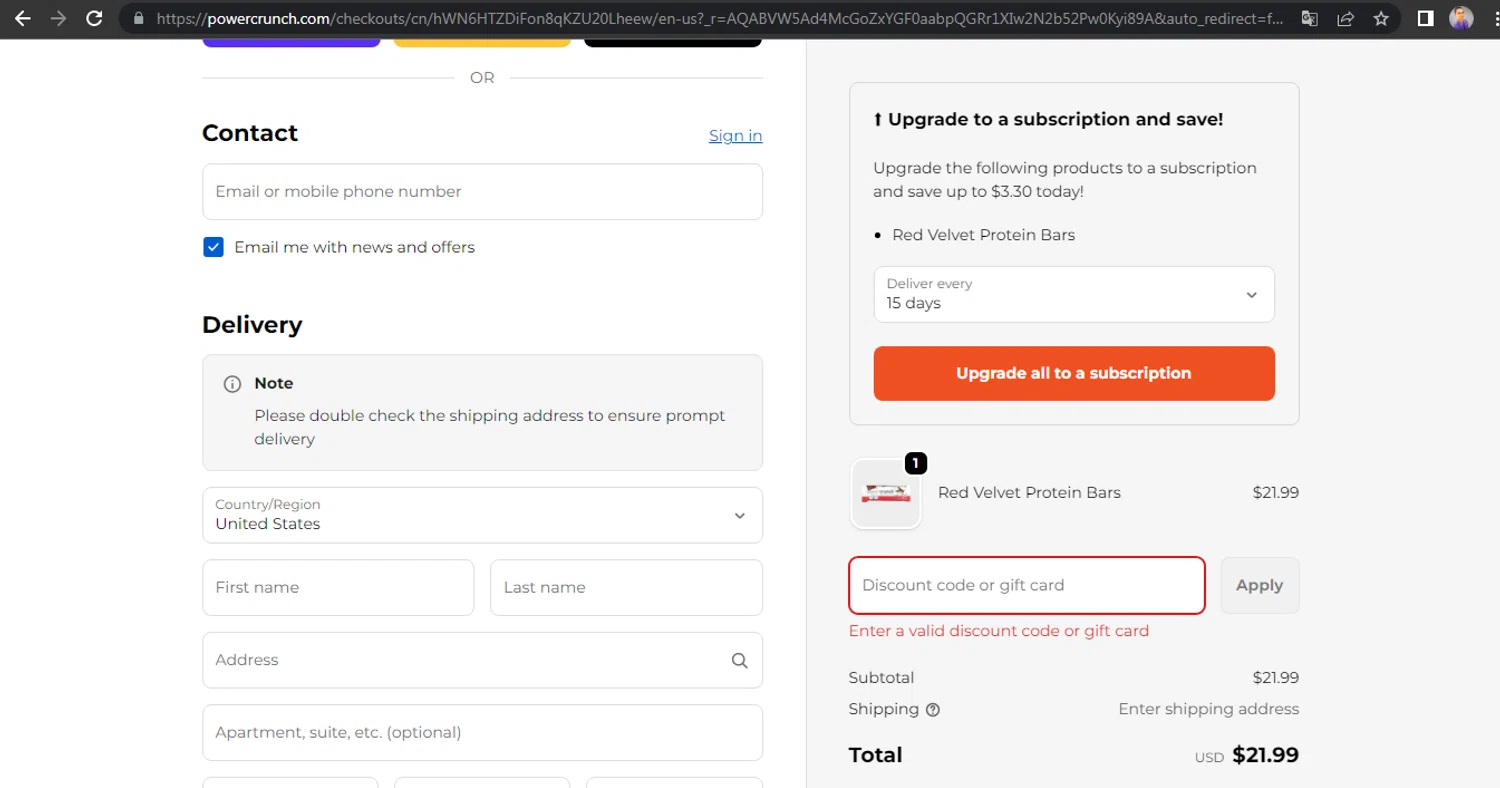Viewport: 1500px width, 788px height.
Task: Go back with the browser back arrow
Action: [x=22, y=18]
